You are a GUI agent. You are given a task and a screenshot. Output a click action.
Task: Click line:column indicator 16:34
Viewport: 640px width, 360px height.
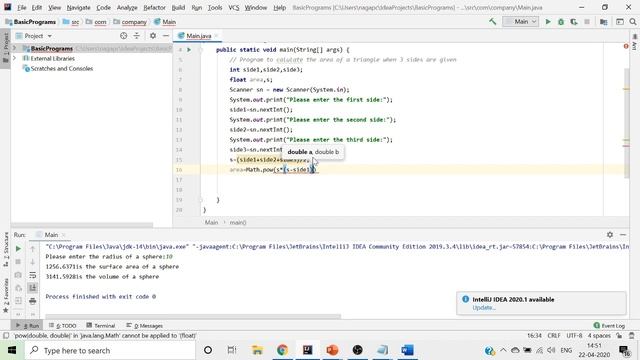pyautogui.click(x=534, y=336)
